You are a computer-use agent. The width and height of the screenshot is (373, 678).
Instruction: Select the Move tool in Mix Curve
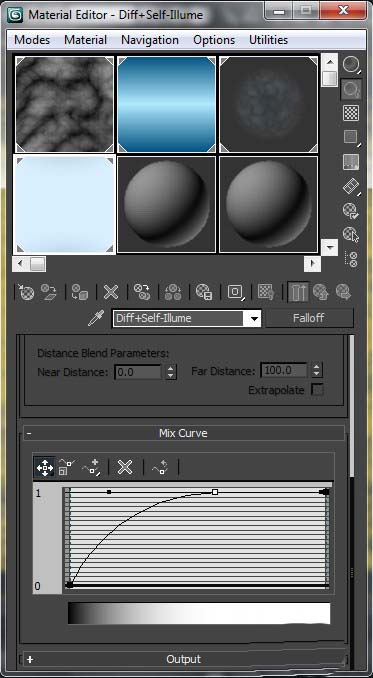click(45, 468)
